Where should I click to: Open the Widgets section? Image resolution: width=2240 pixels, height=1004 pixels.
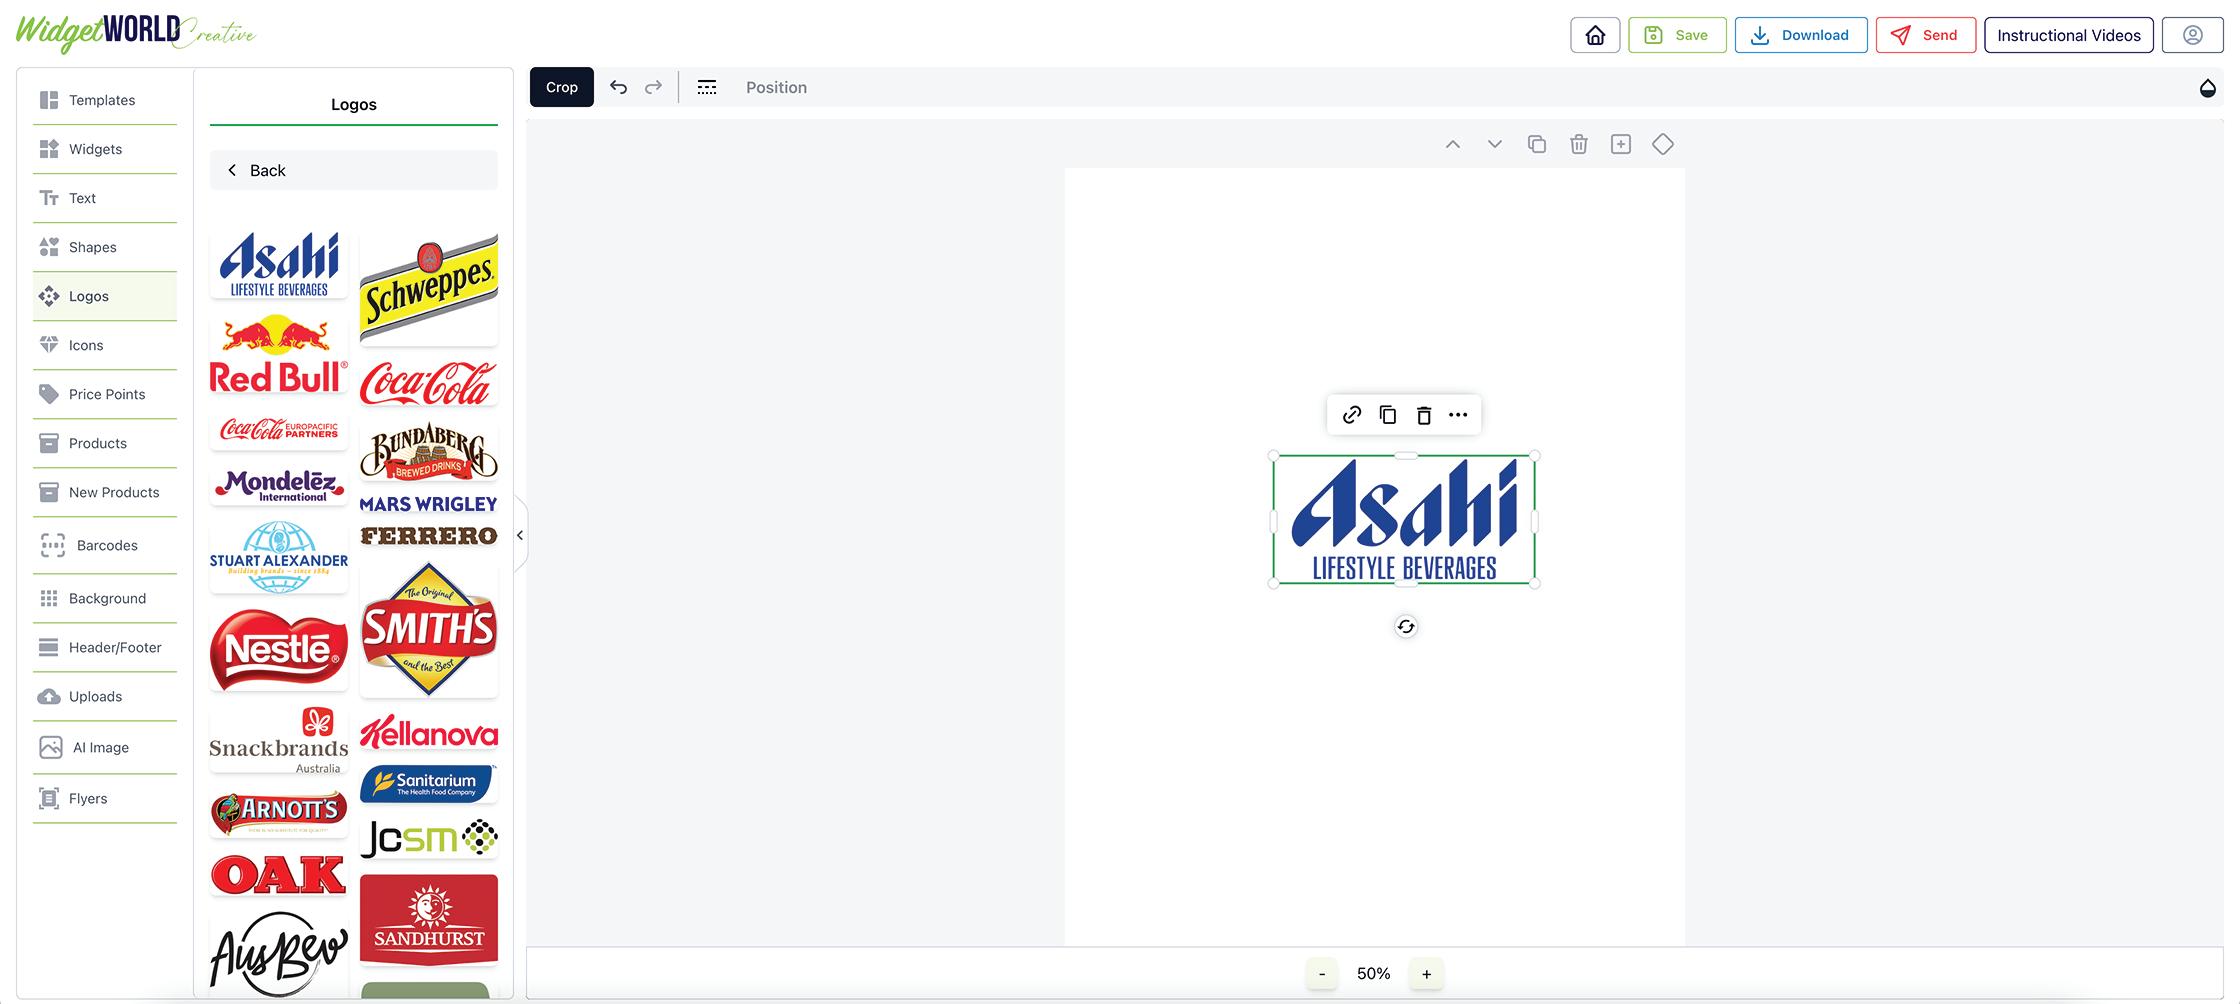coord(105,149)
